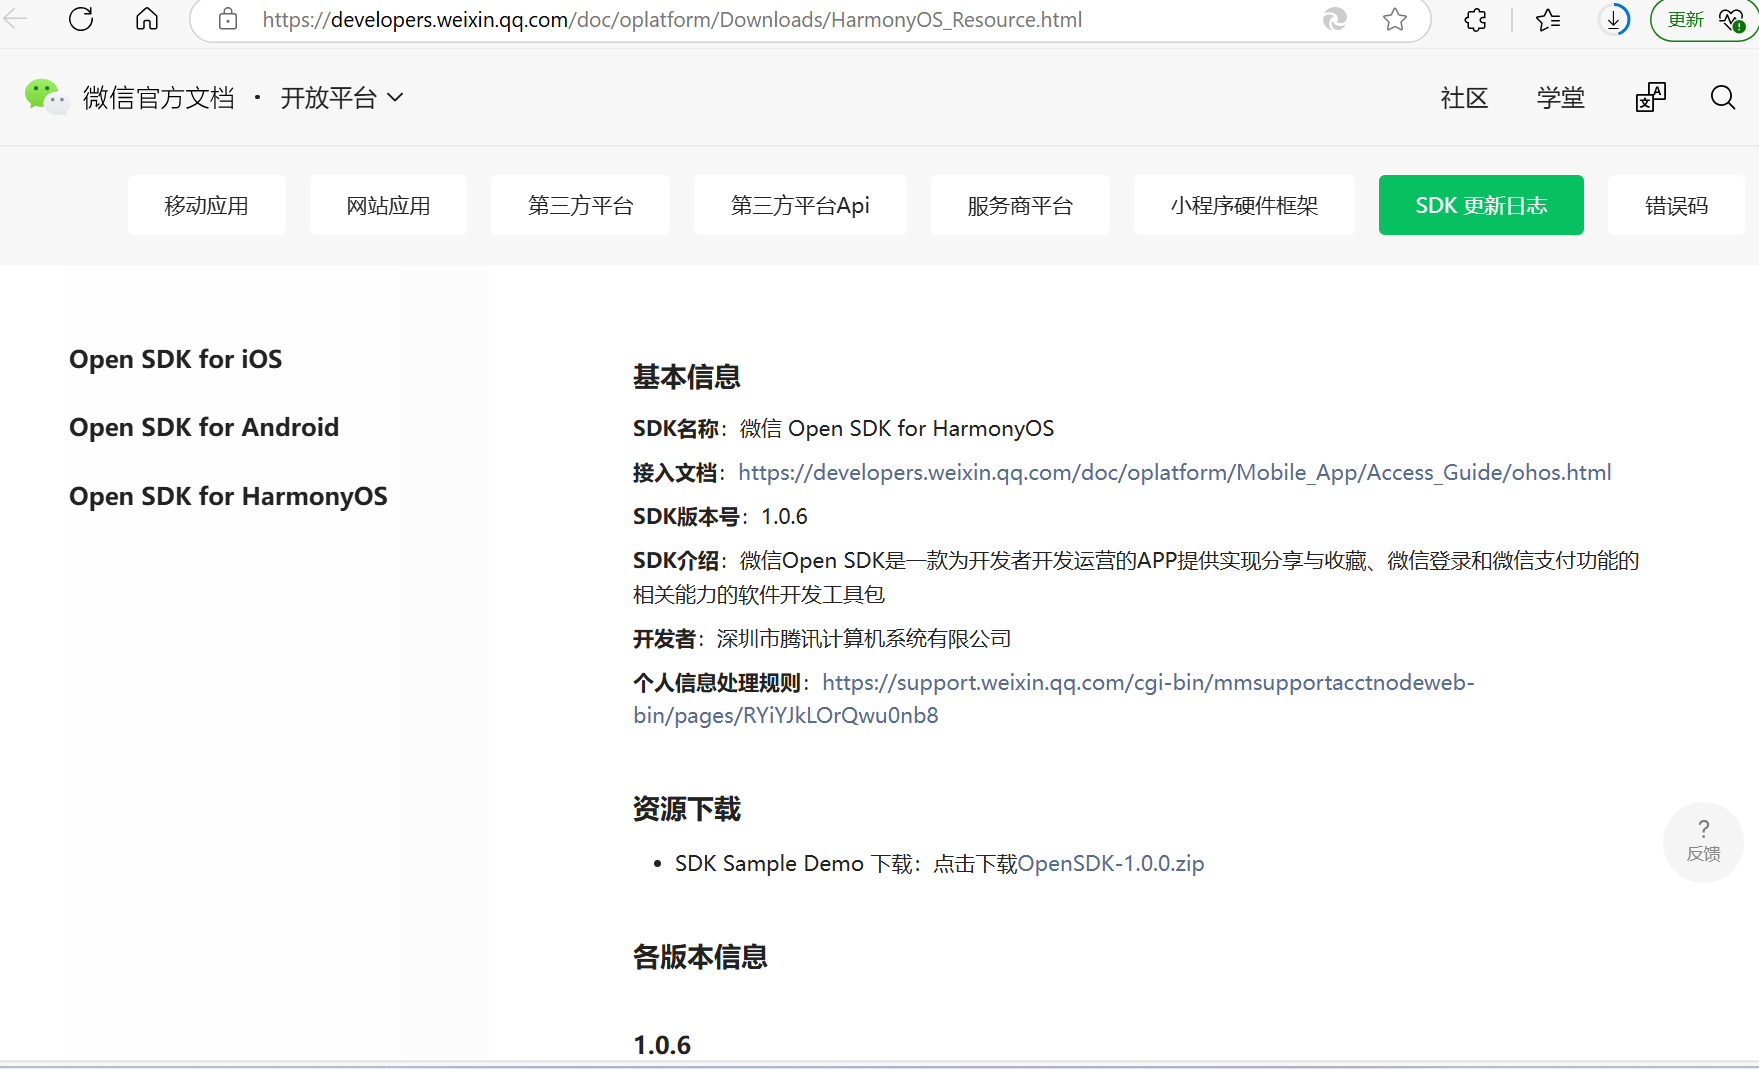Download OpenSDK-1.0.0.zip link
The height and width of the screenshot is (1069, 1759).
(1111, 863)
